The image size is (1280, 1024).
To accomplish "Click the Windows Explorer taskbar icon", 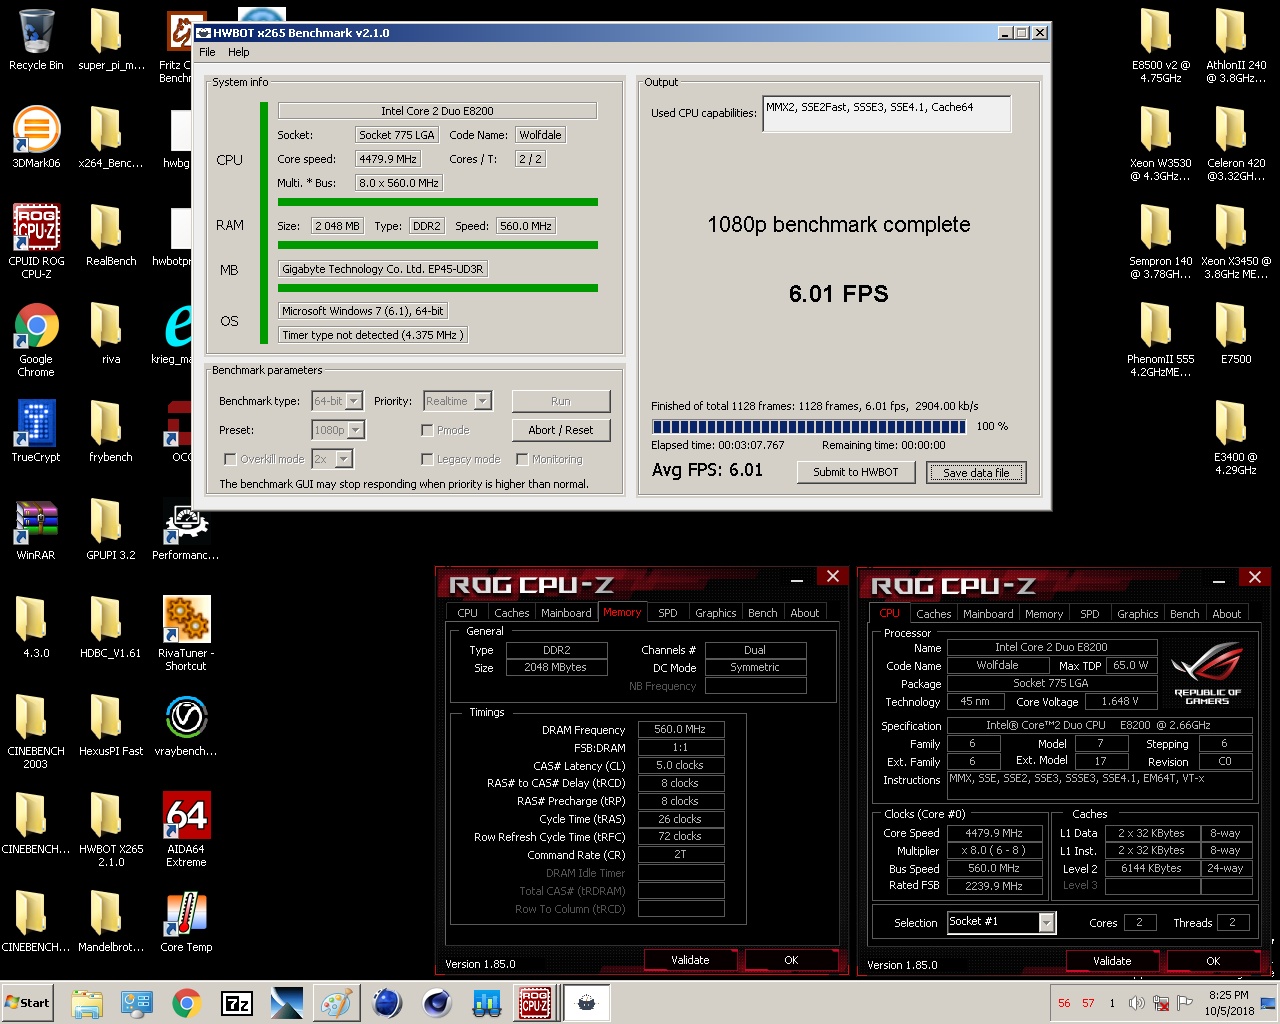I will tap(87, 1003).
